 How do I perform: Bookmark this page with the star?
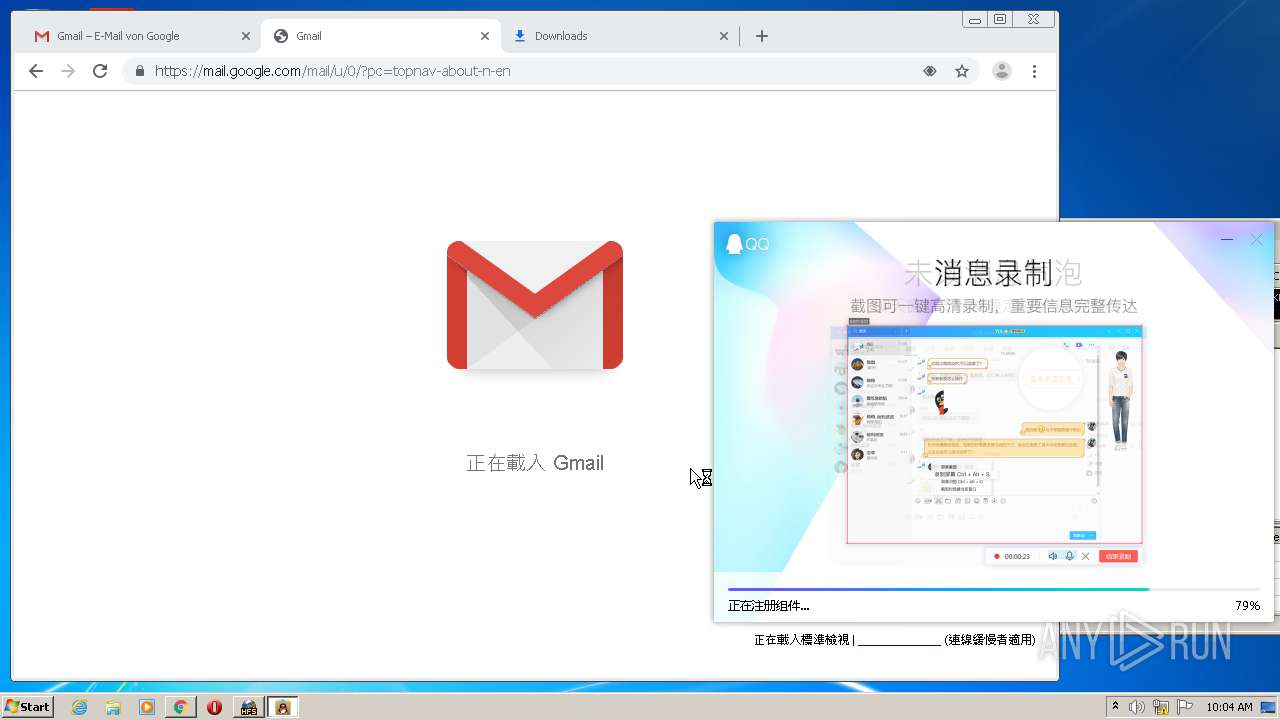tap(962, 71)
